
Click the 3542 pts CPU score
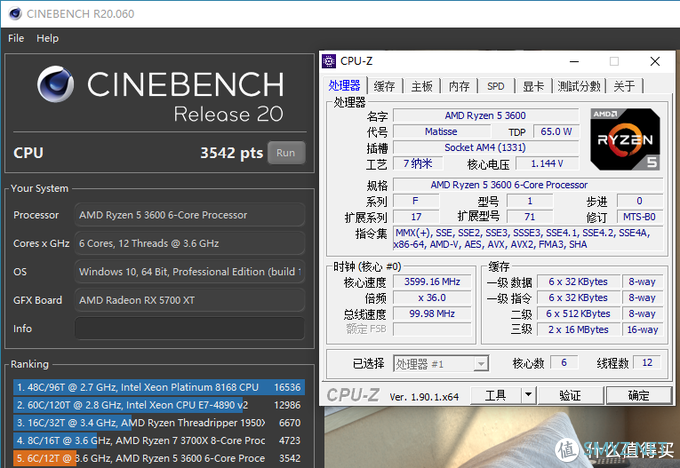[x=231, y=153]
